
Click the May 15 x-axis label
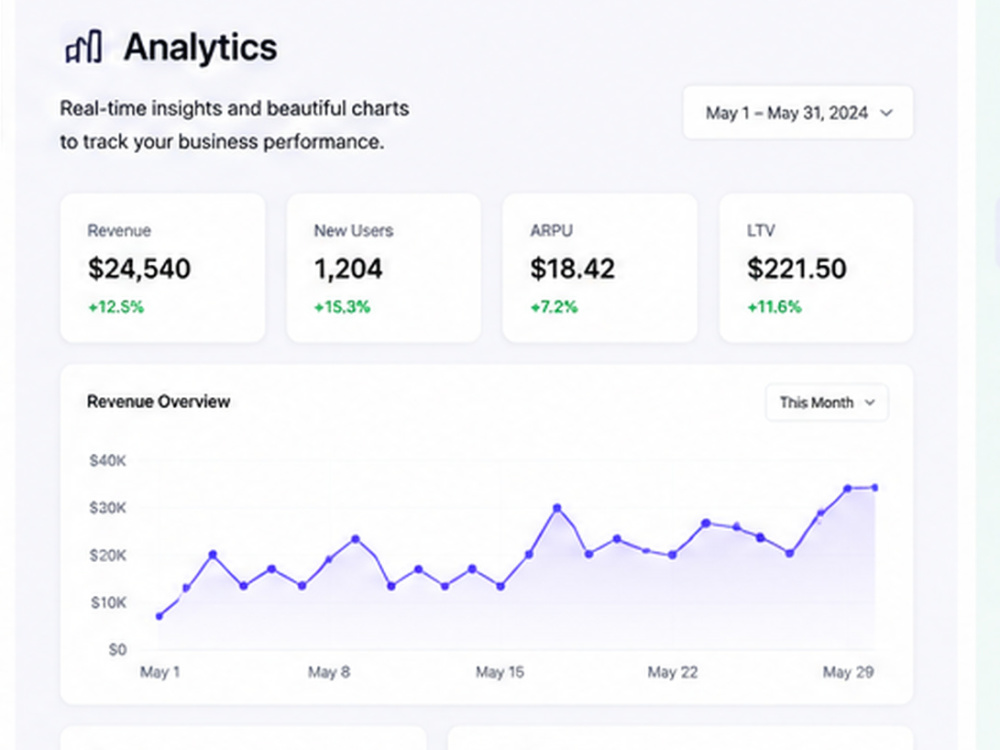[x=500, y=672]
